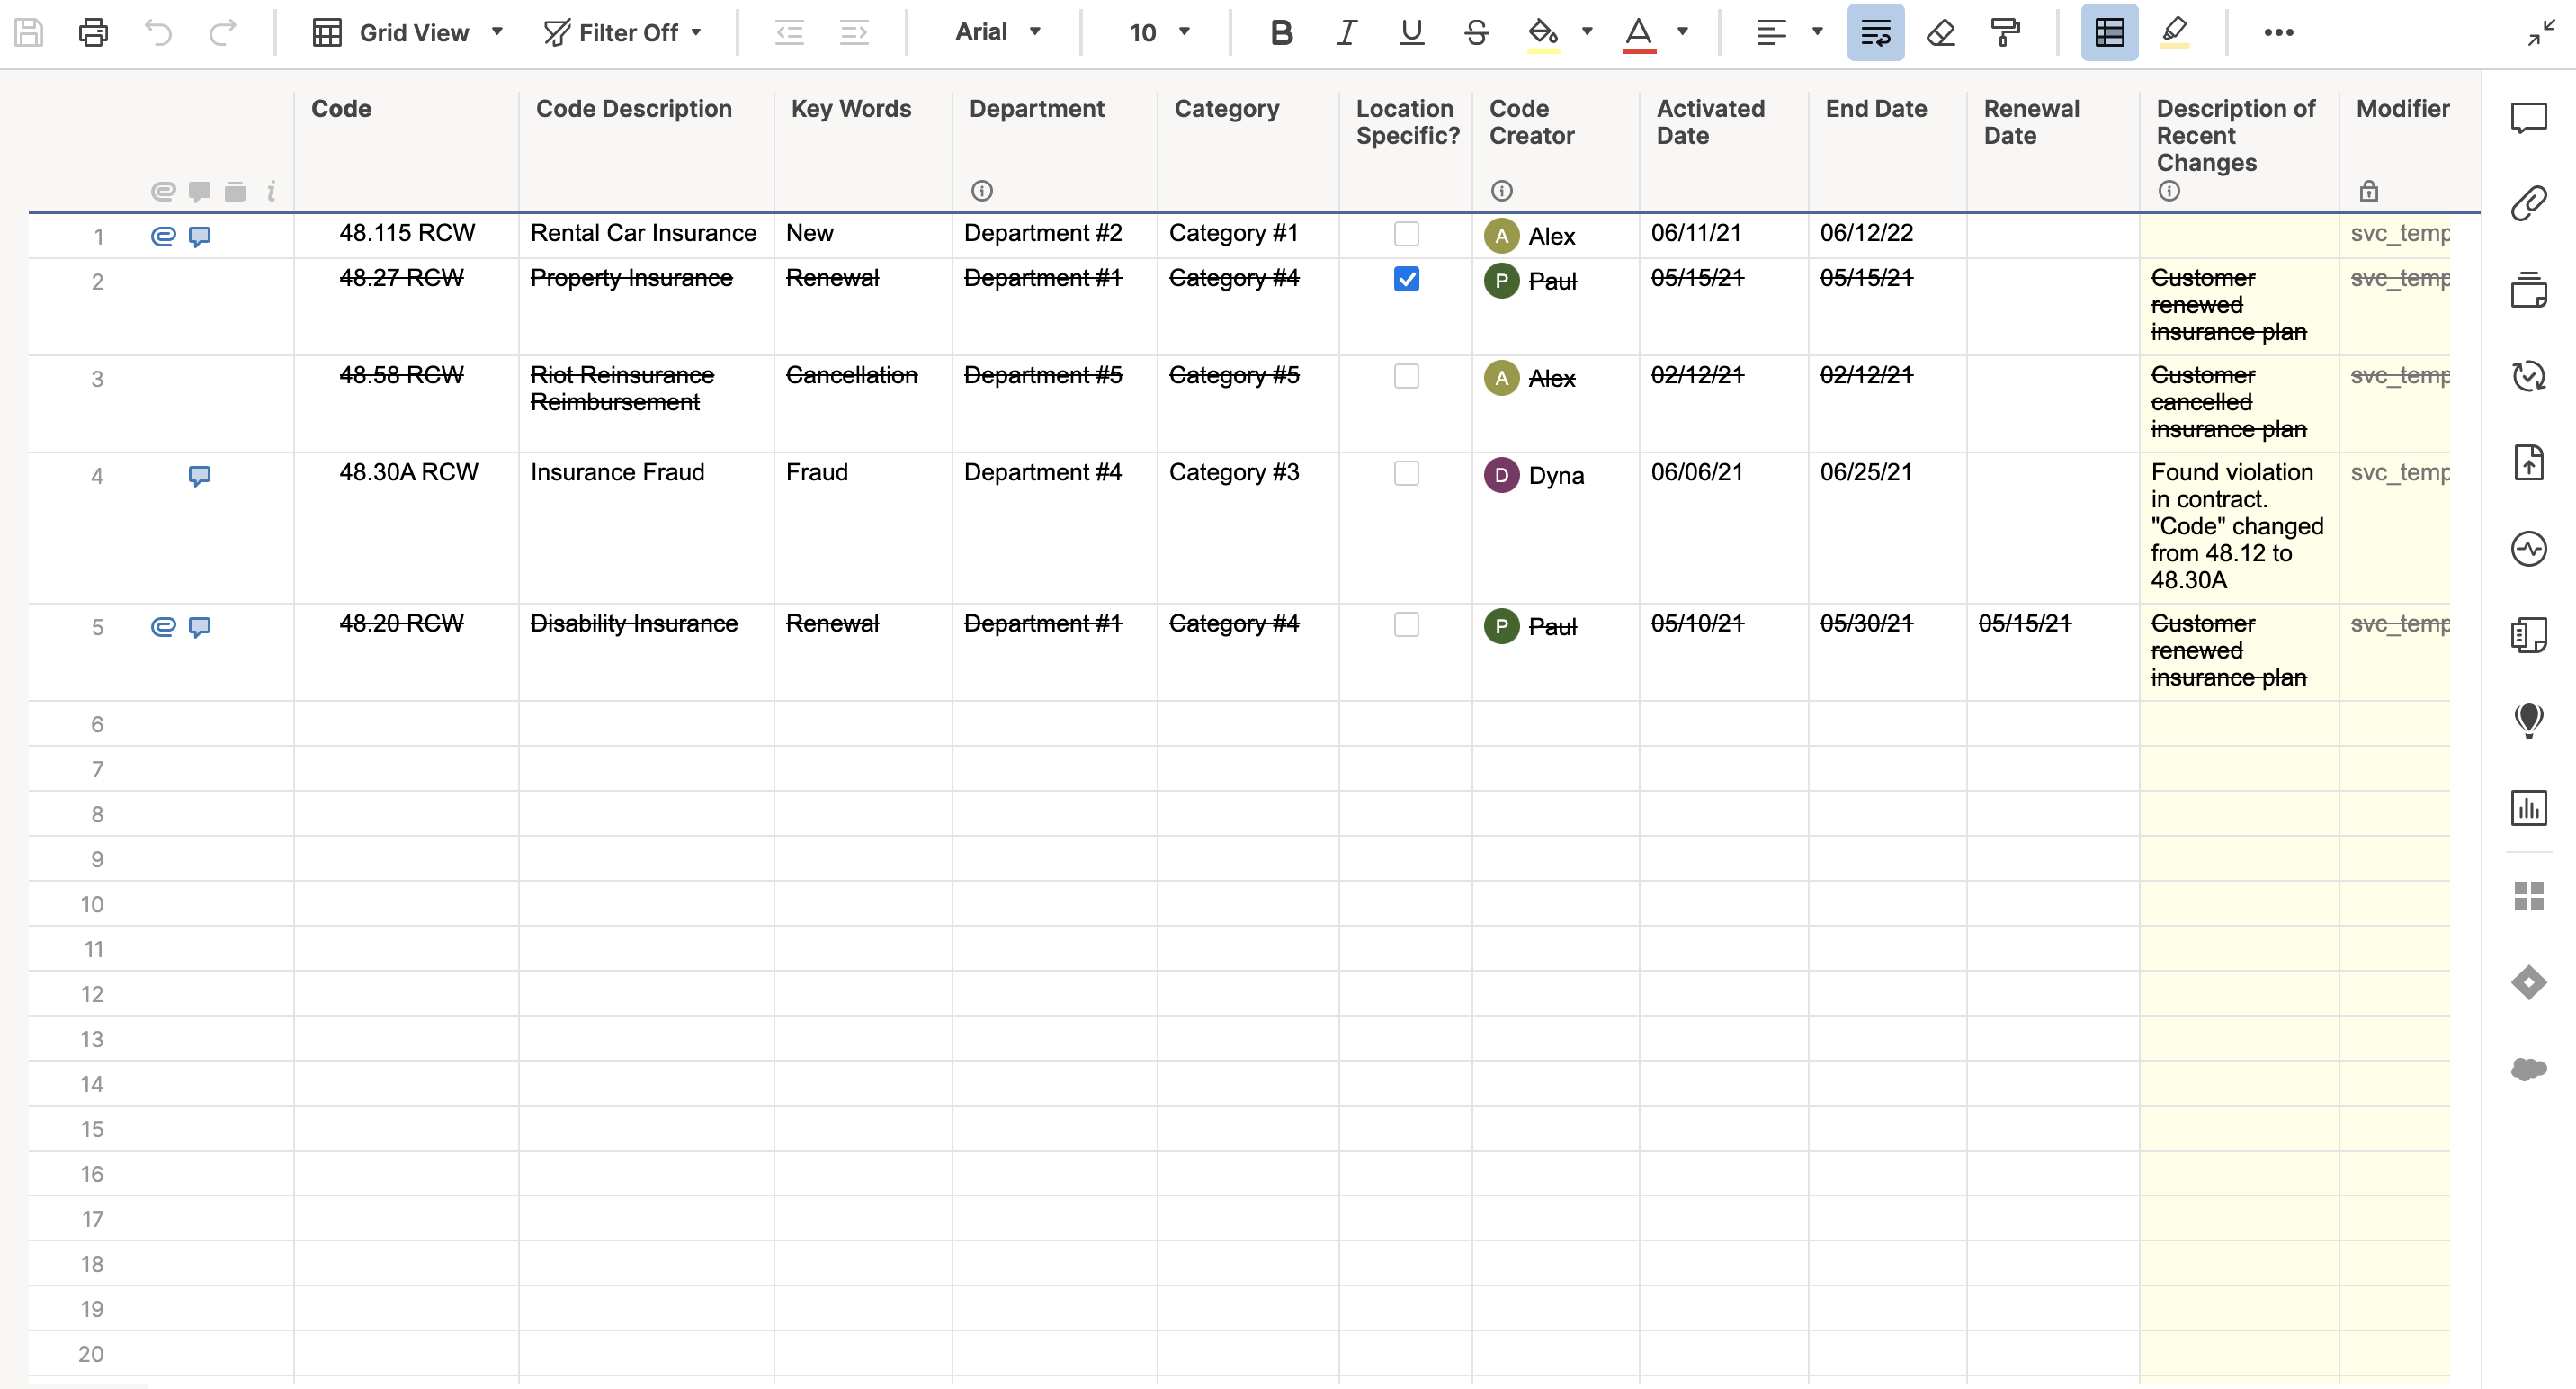Open the Filter Off dropdown

coord(622,33)
